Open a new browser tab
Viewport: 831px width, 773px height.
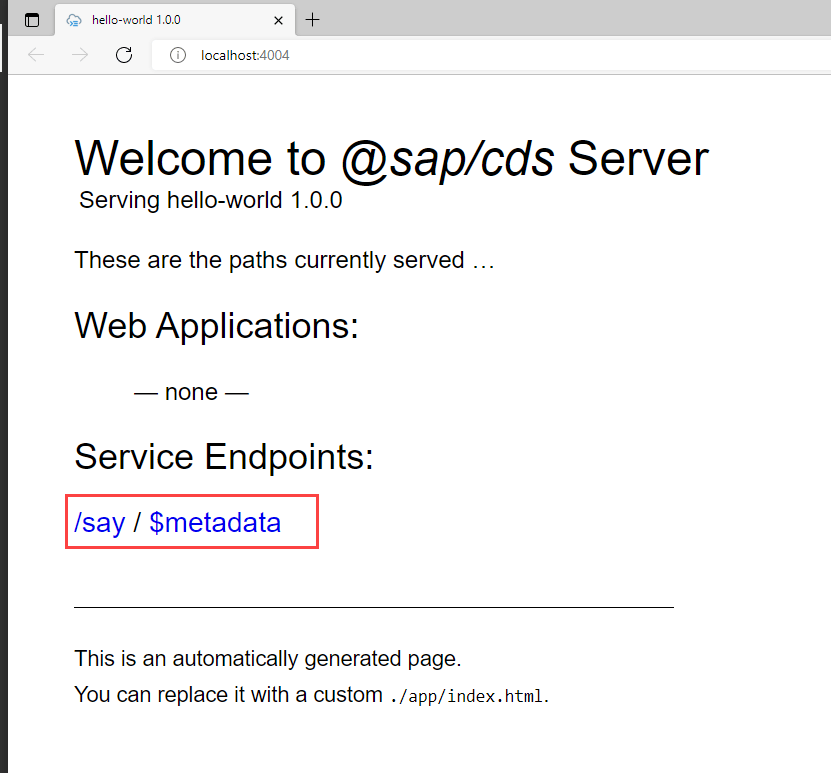[313, 20]
